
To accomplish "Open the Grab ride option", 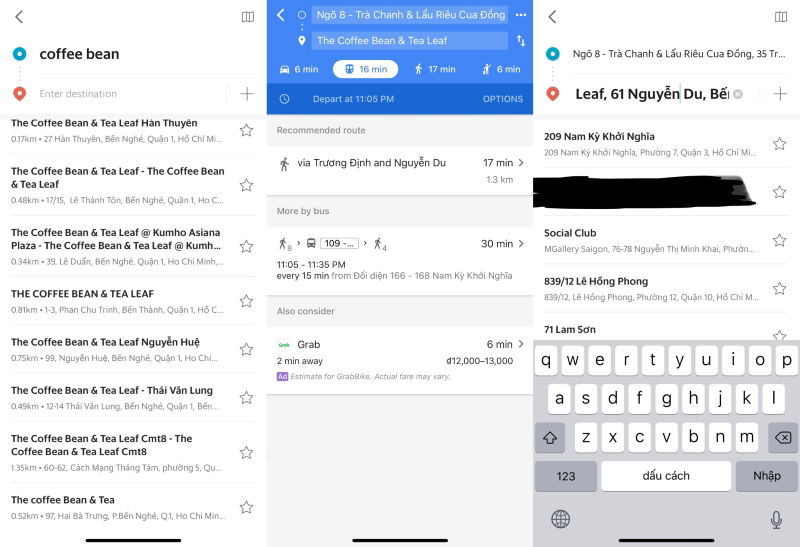I will pyautogui.click(x=399, y=360).
